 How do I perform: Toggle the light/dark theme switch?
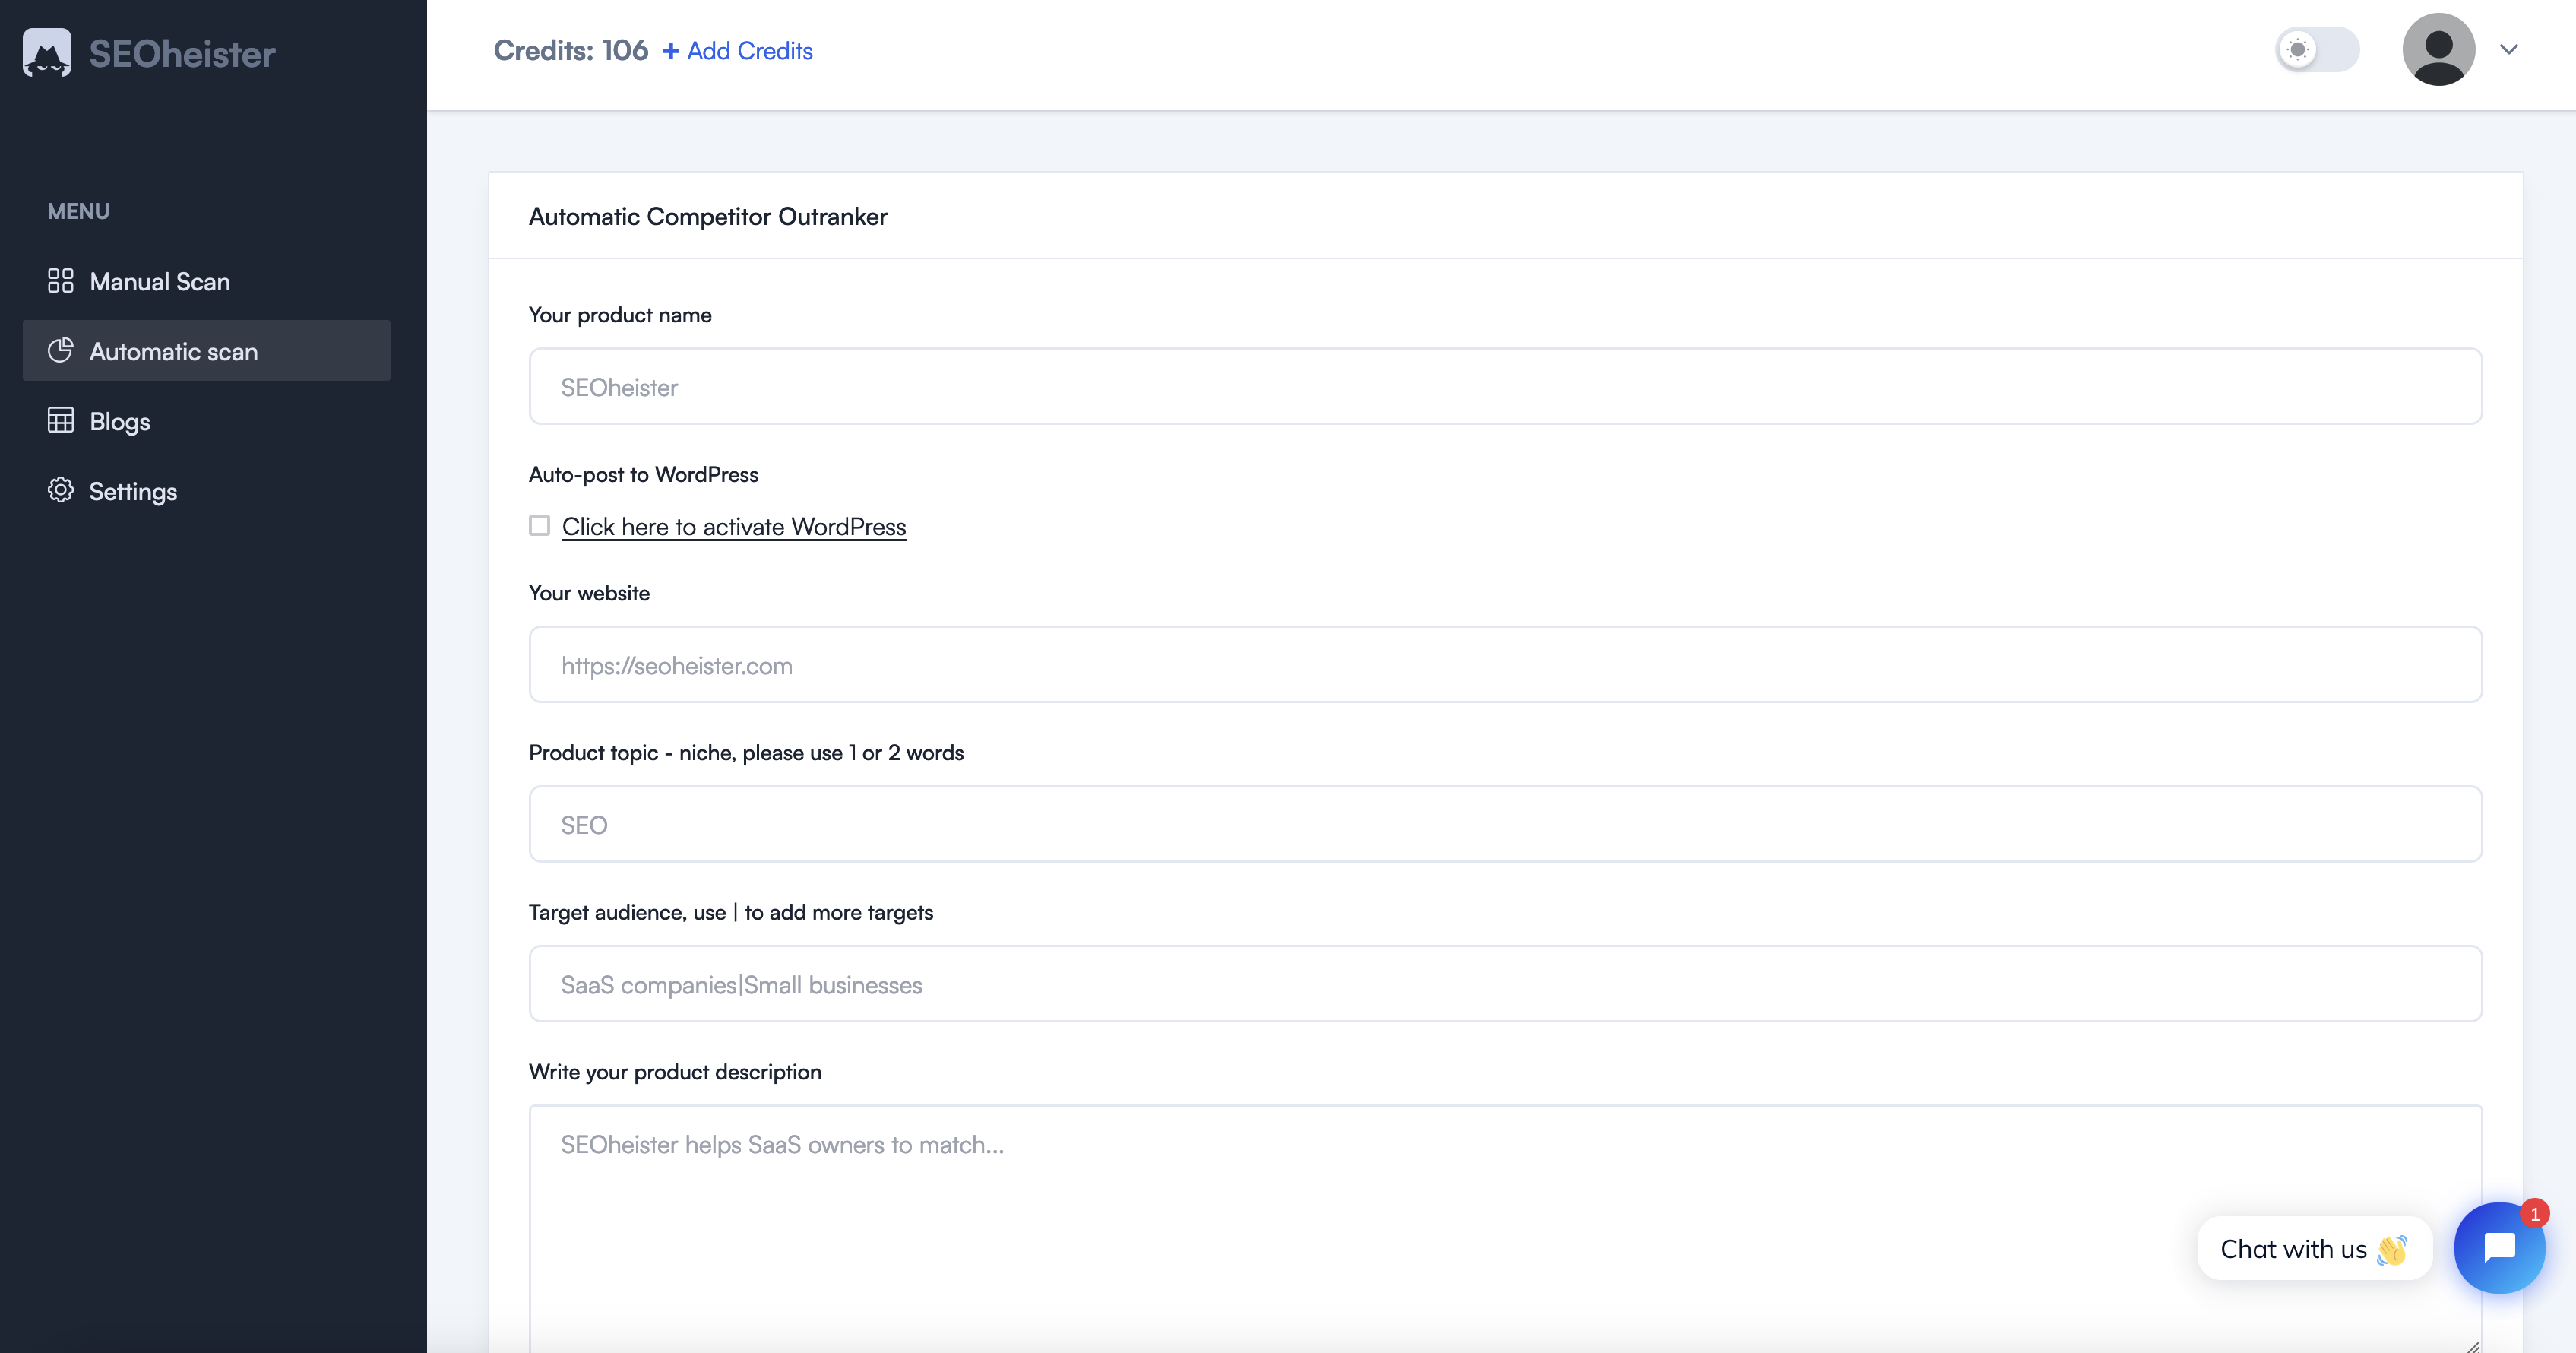tap(2317, 50)
